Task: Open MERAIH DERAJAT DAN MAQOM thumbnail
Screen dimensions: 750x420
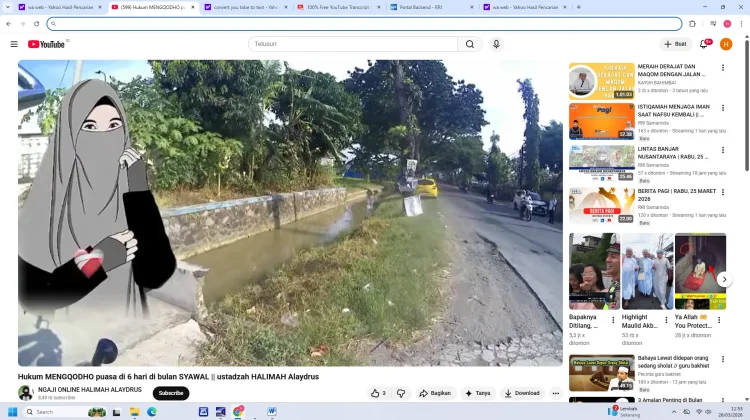Action: point(602,81)
